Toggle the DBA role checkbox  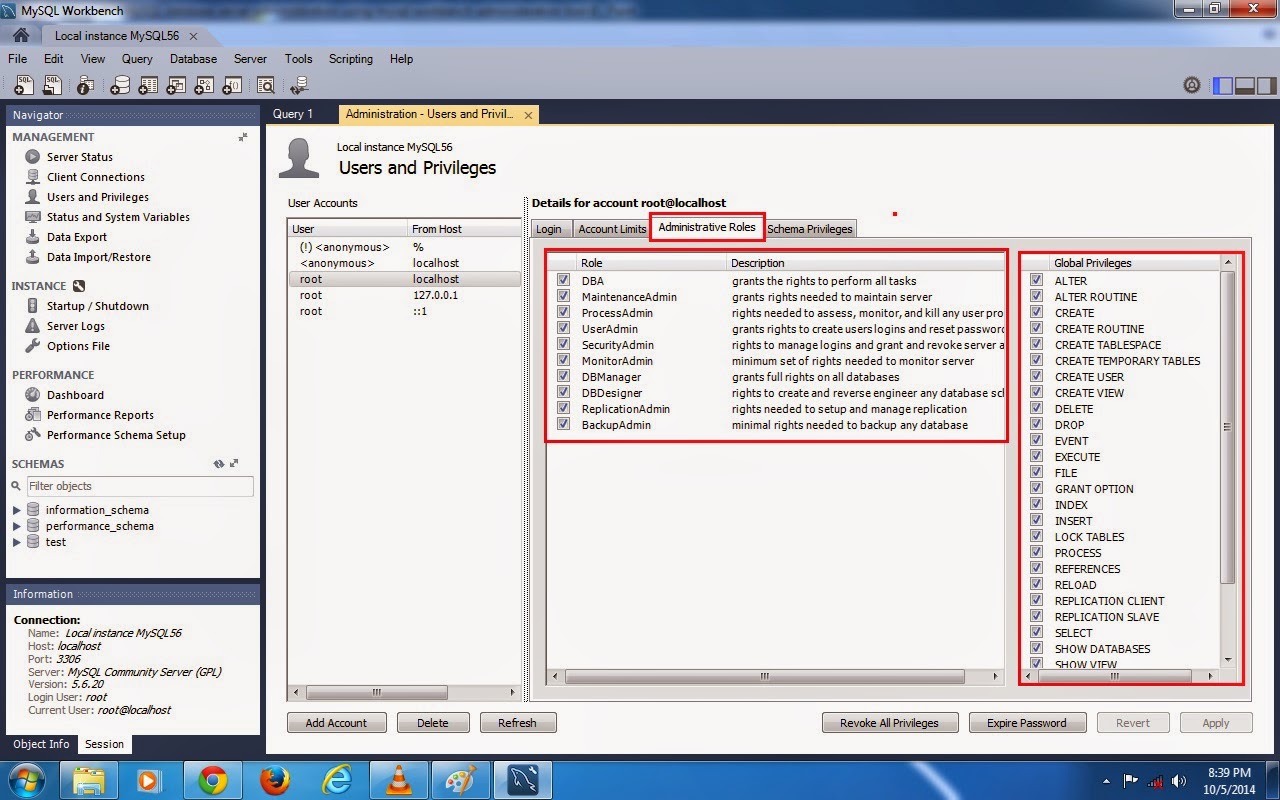pyautogui.click(x=564, y=281)
